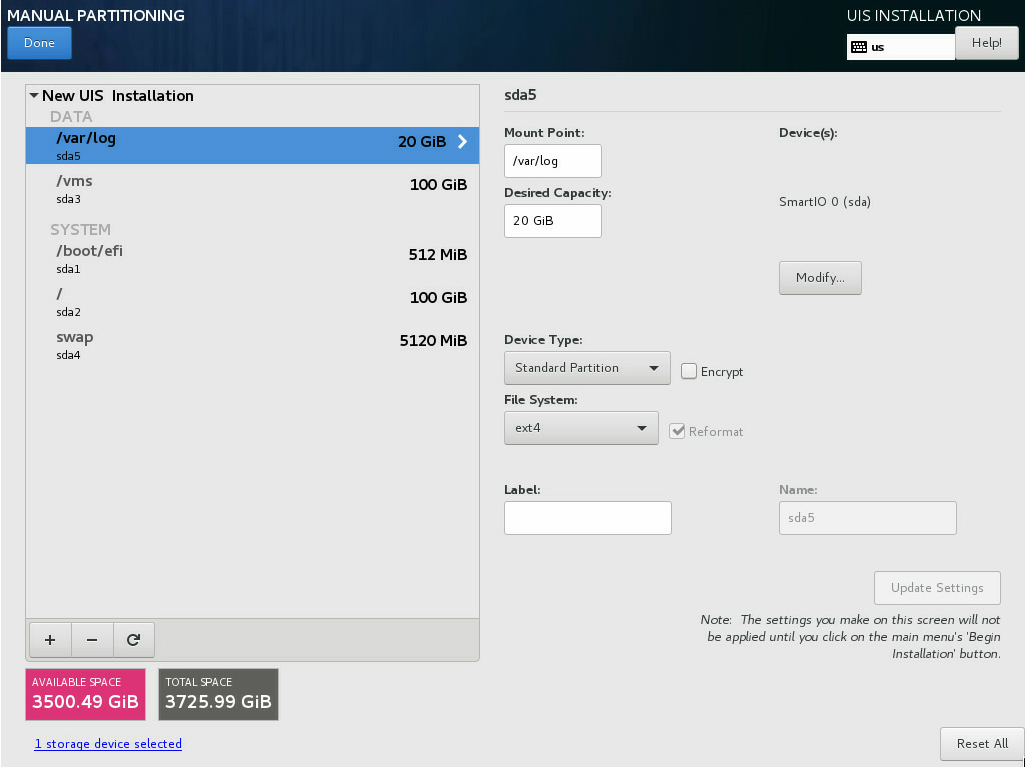Click the remove mount point minus icon

(92, 640)
